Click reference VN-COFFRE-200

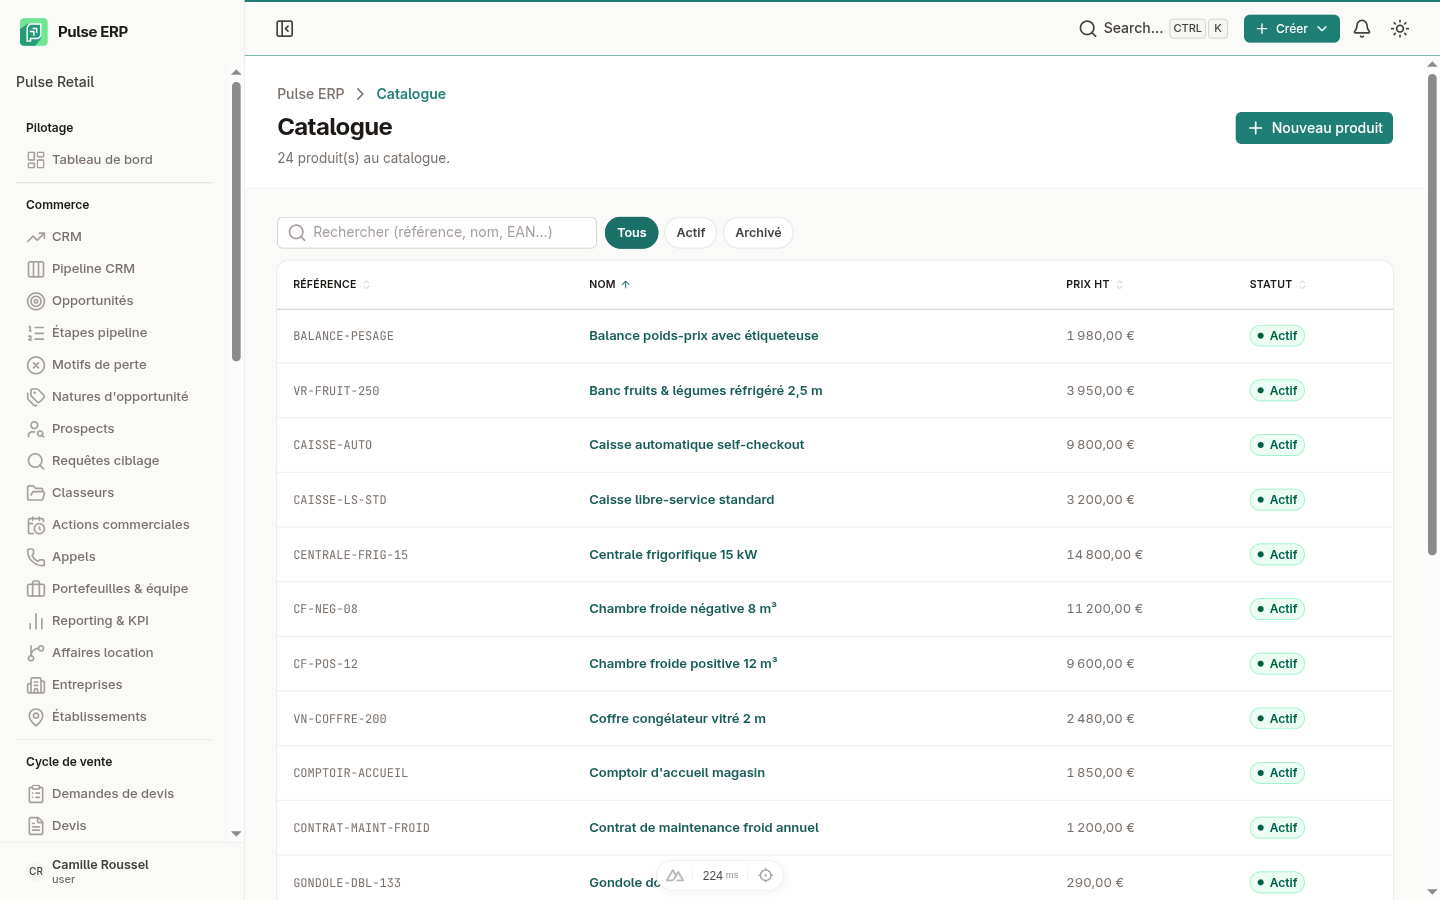coord(340,719)
